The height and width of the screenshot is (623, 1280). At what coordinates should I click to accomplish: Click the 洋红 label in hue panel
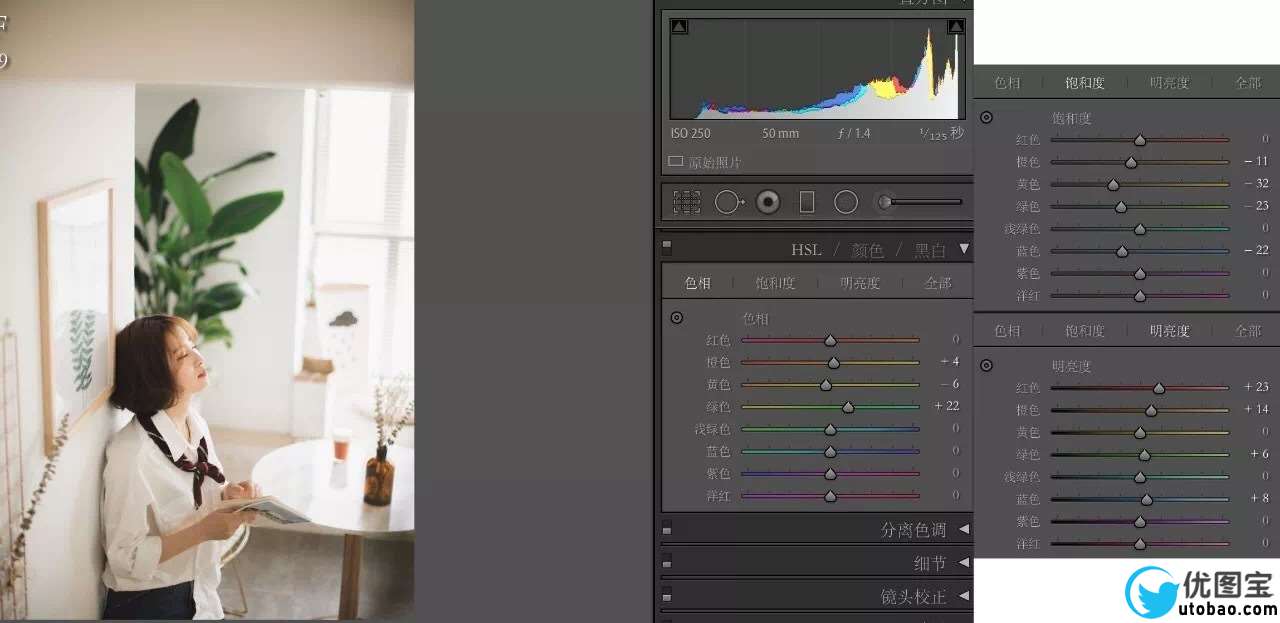(x=718, y=496)
